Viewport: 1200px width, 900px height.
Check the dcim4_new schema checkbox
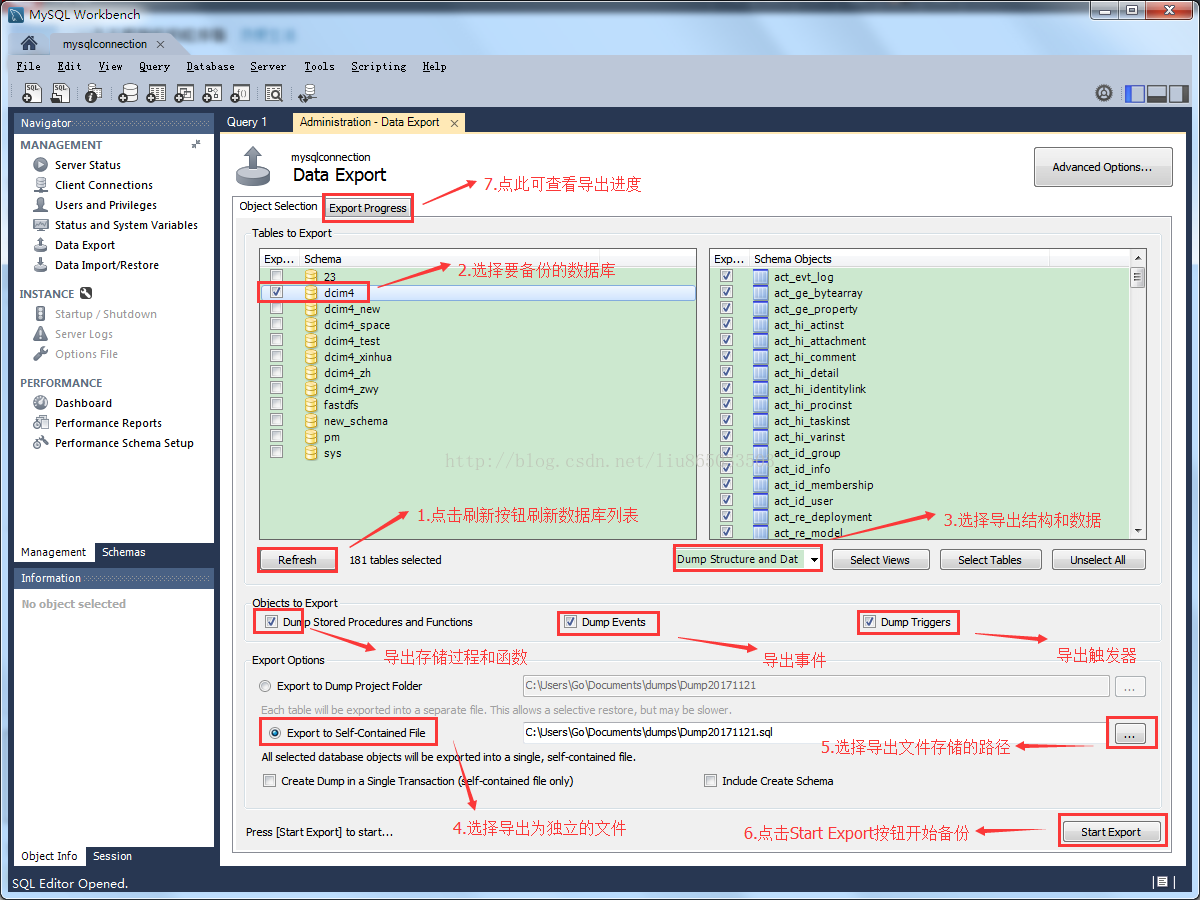click(x=276, y=308)
